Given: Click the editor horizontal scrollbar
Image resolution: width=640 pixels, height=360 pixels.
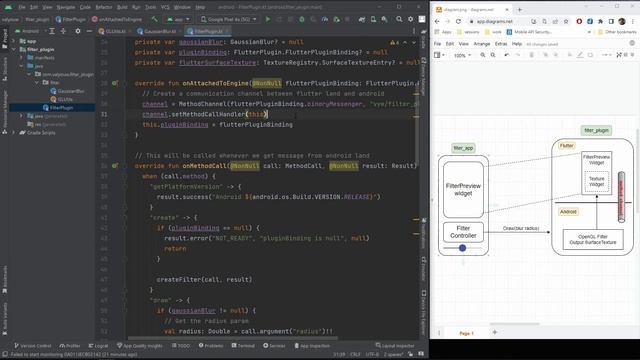Looking at the screenshot, I should pos(233,338).
